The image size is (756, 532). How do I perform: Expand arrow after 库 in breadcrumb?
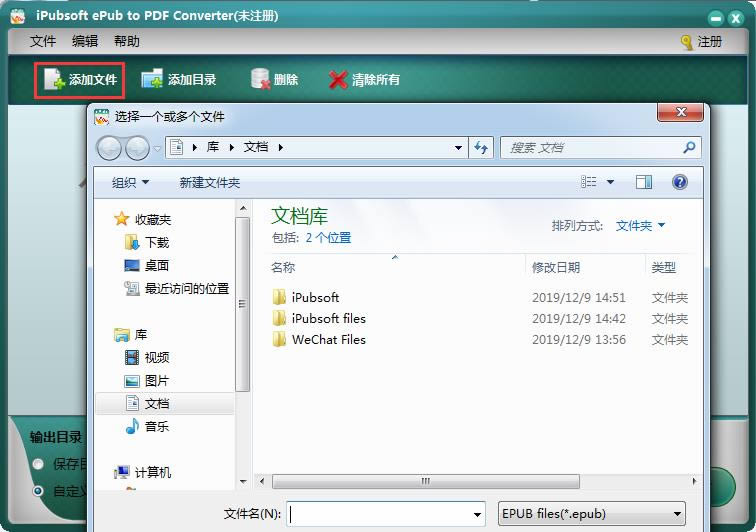tap(232, 148)
